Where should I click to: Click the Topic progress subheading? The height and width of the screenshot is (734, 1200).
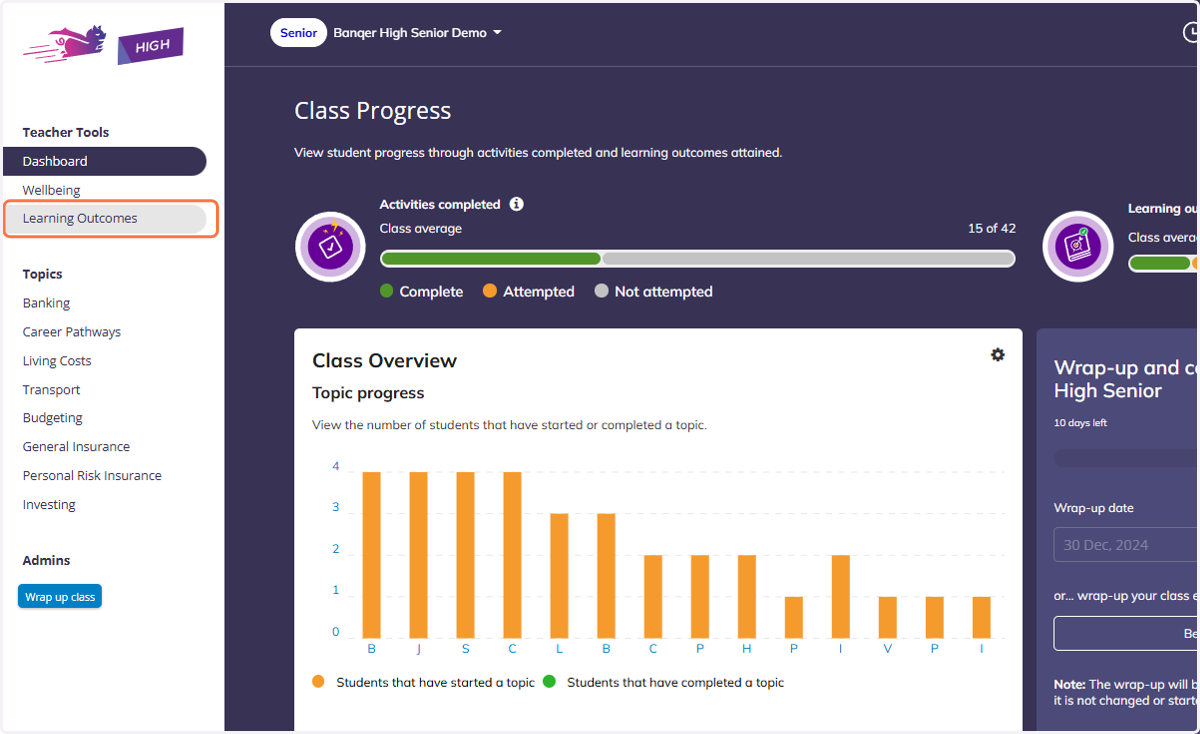point(368,393)
